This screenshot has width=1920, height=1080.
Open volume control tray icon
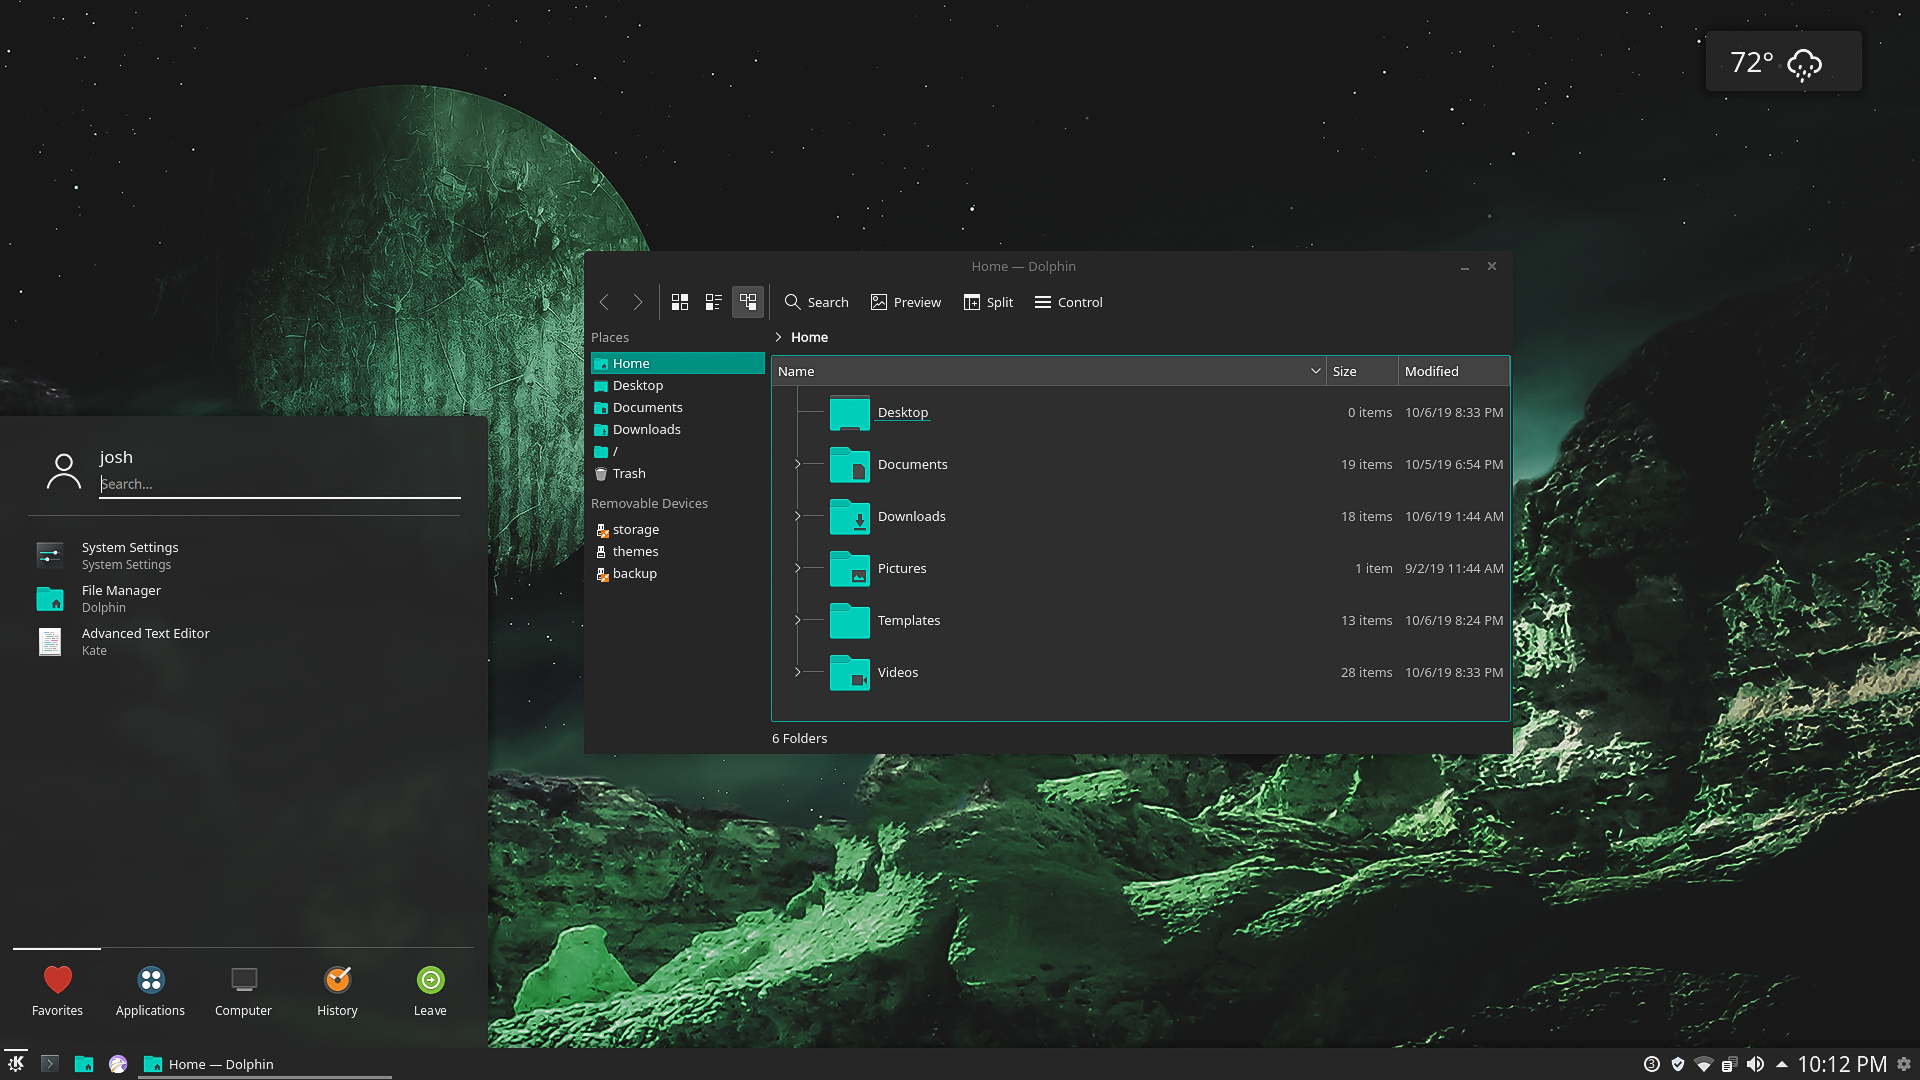(1755, 1064)
